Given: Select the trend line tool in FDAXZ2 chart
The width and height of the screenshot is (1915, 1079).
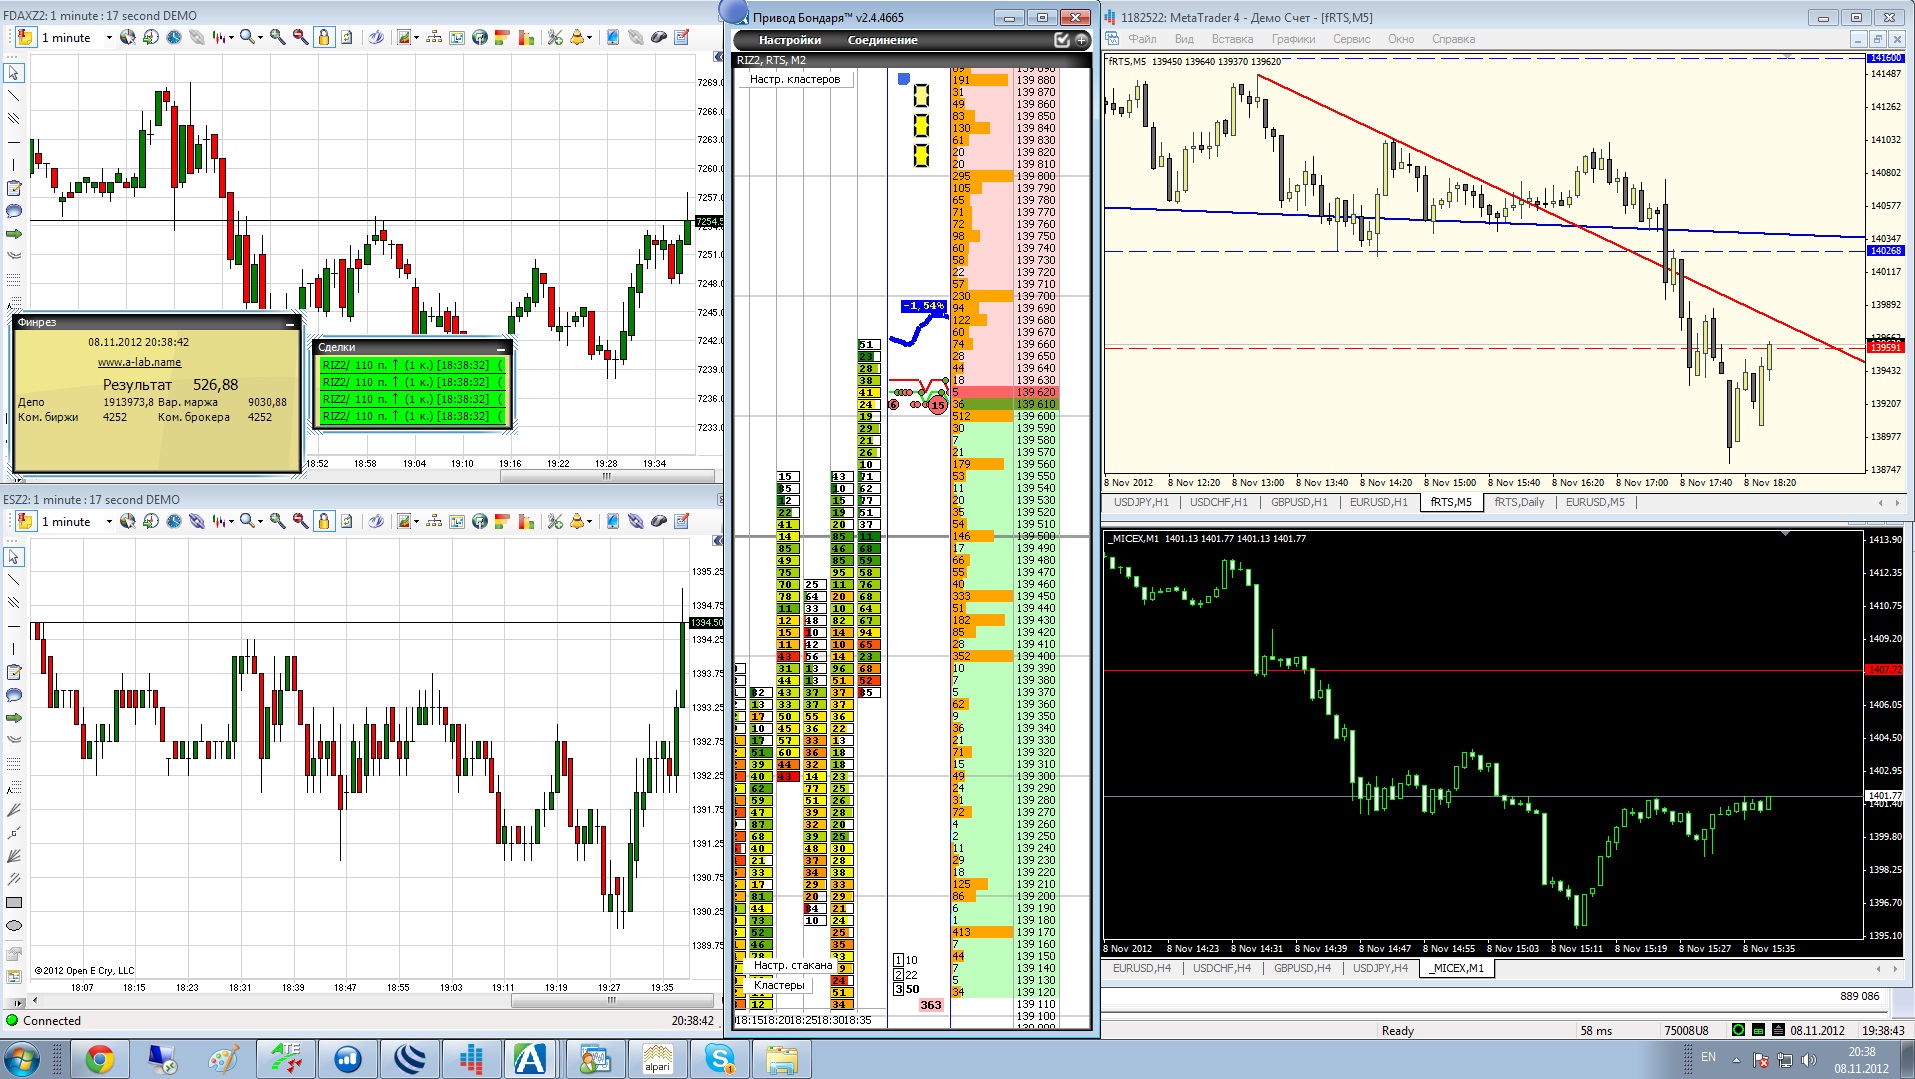Looking at the screenshot, I should 14,96.
